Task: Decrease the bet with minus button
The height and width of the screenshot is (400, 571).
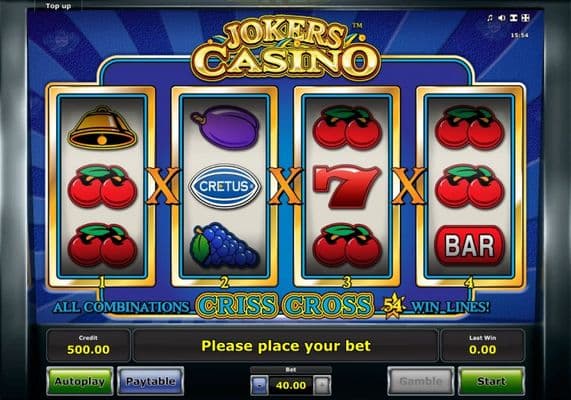Action: click(259, 385)
